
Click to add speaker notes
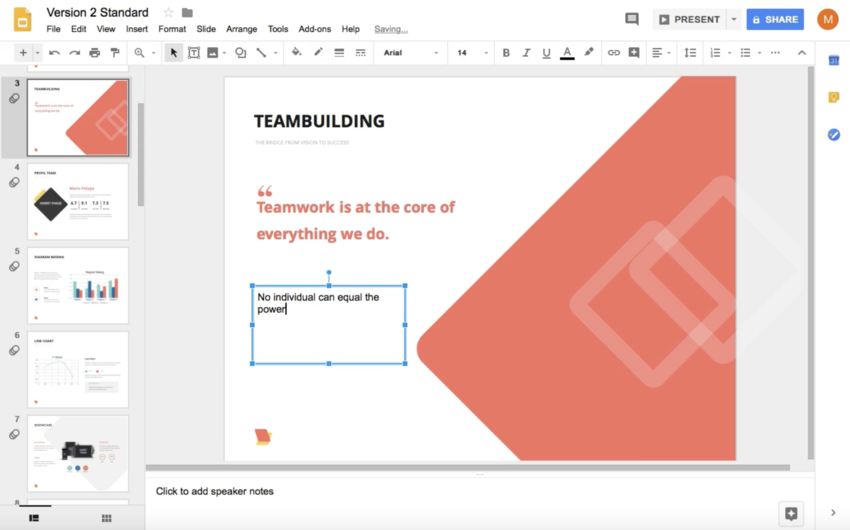point(215,491)
